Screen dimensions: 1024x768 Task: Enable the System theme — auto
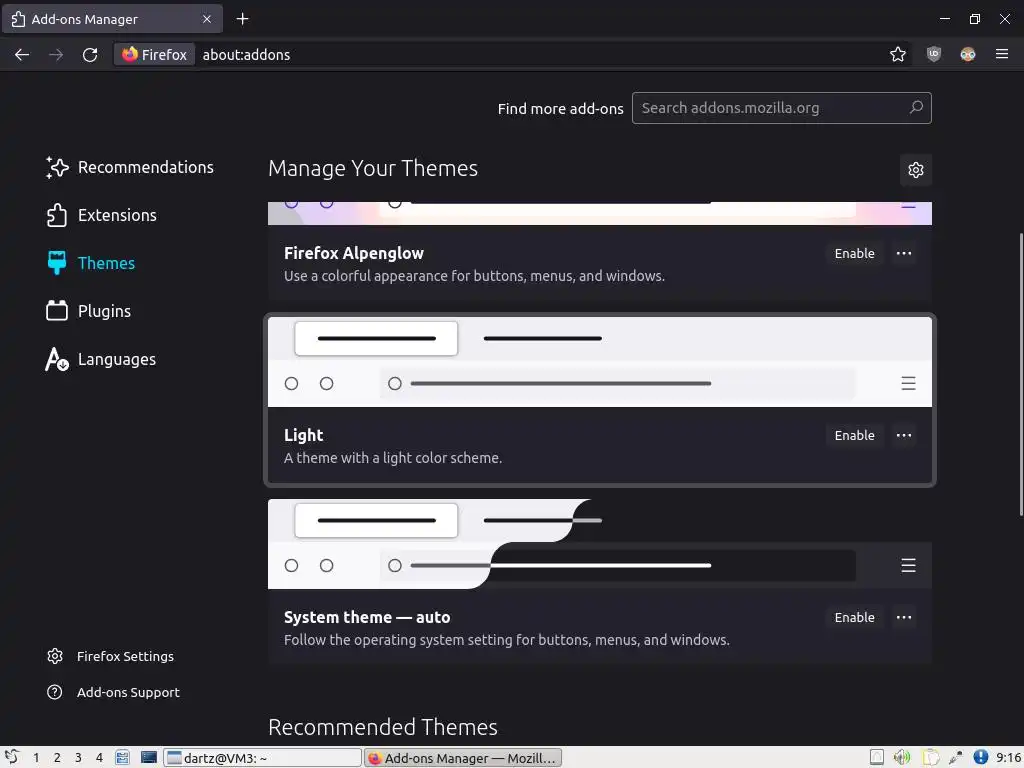[854, 618]
